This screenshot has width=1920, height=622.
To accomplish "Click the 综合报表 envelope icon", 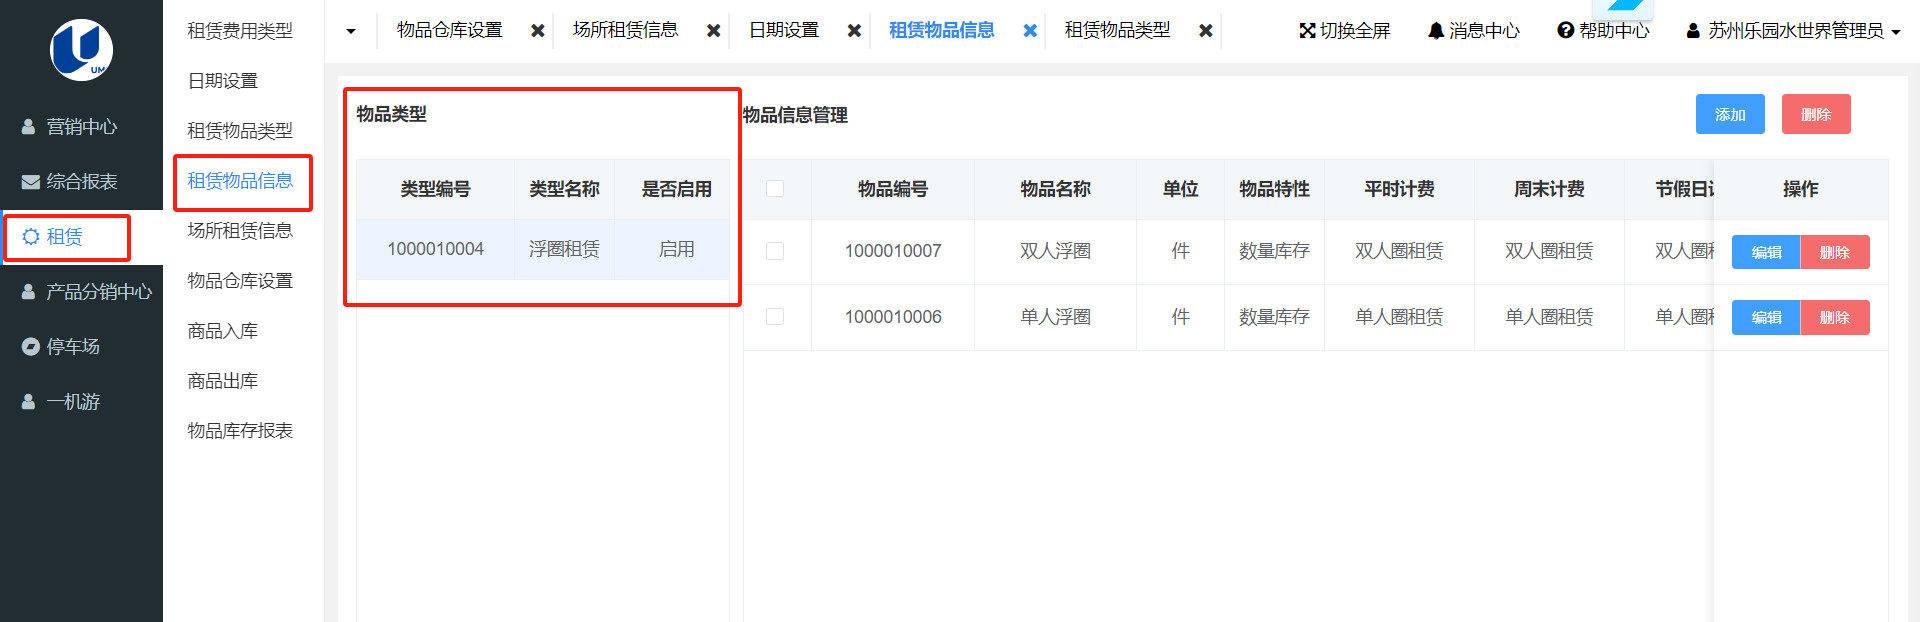I will (31, 182).
